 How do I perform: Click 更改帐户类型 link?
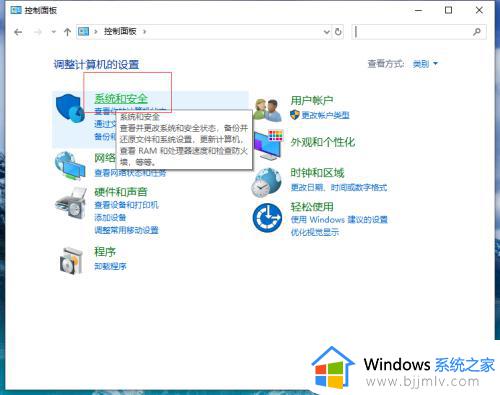coord(325,115)
